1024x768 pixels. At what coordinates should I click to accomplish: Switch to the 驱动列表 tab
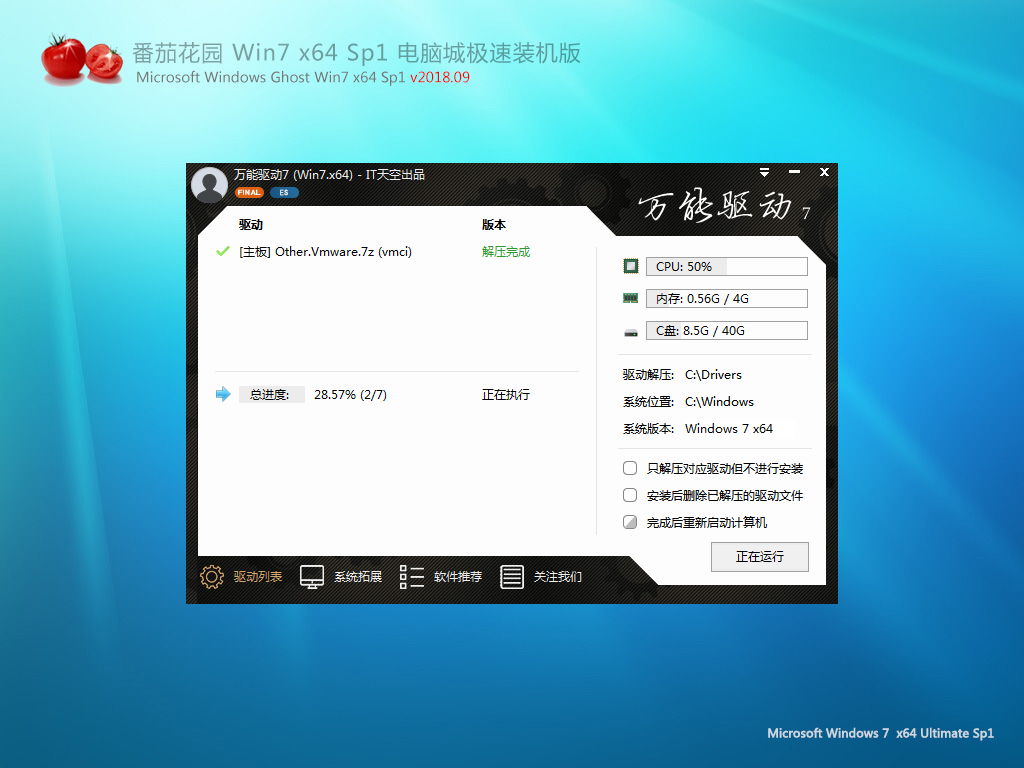coord(258,577)
